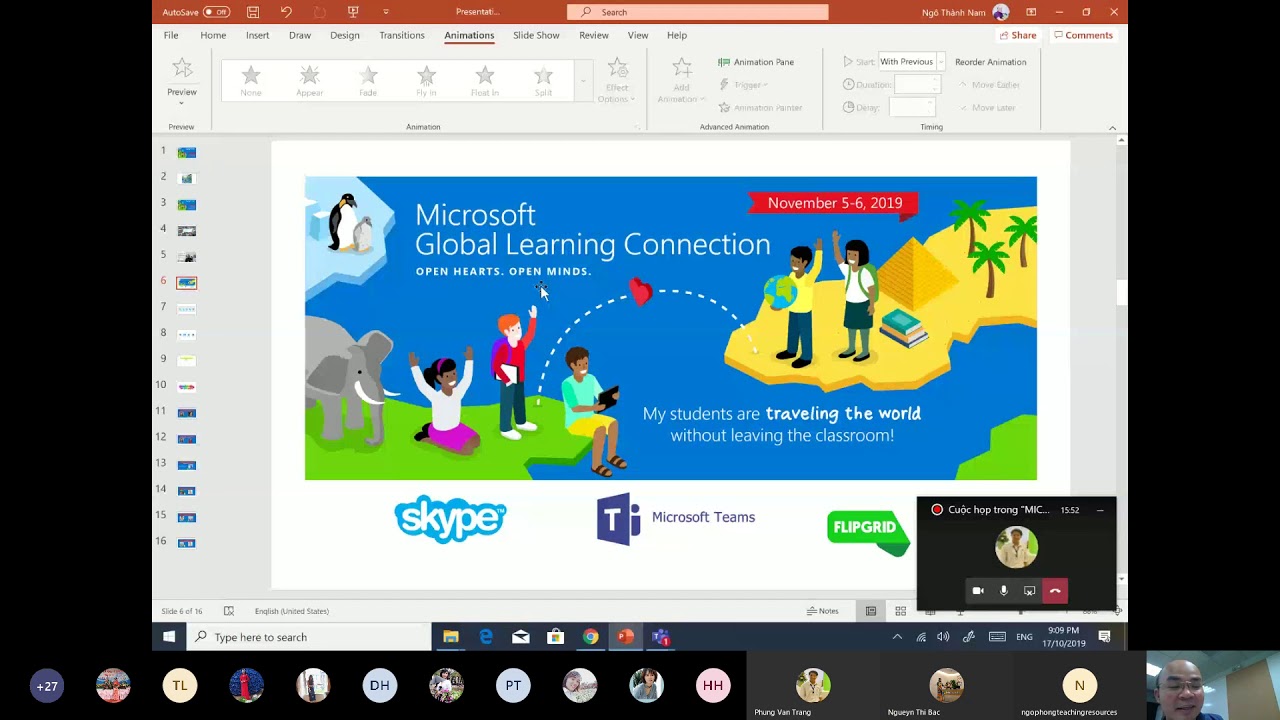Show the +27 more participants
The height and width of the screenshot is (720, 1280).
point(47,686)
